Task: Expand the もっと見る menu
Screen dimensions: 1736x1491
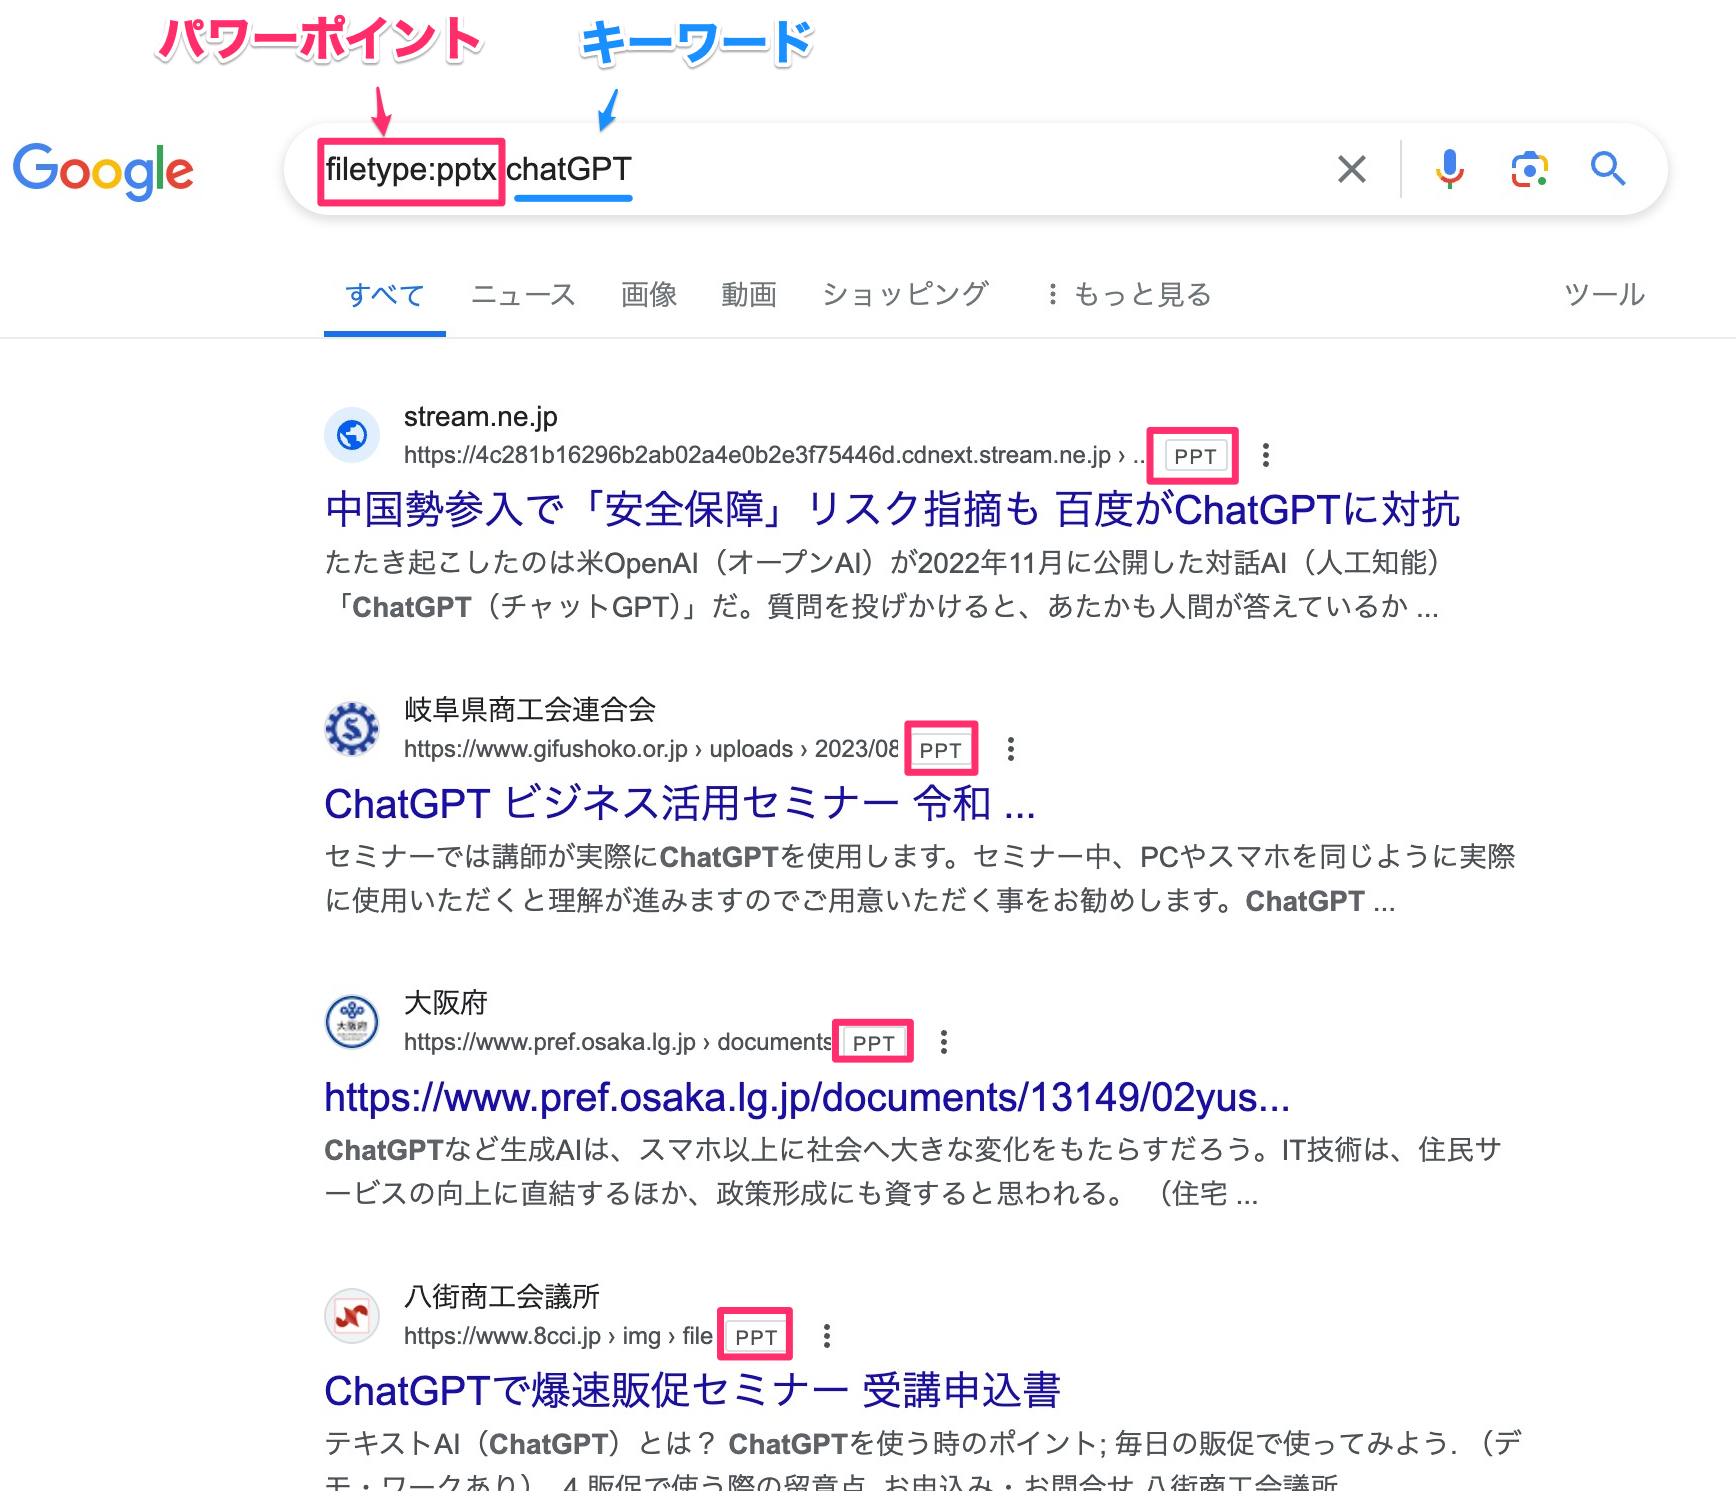Action: point(1128,294)
